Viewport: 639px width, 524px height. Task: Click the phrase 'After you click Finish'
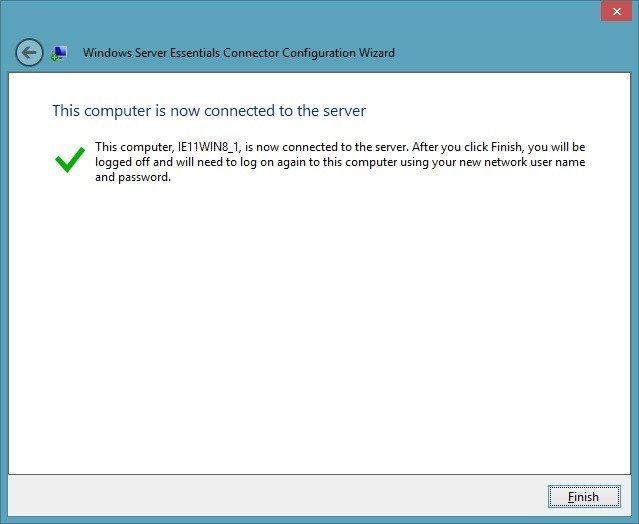click(467, 147)
